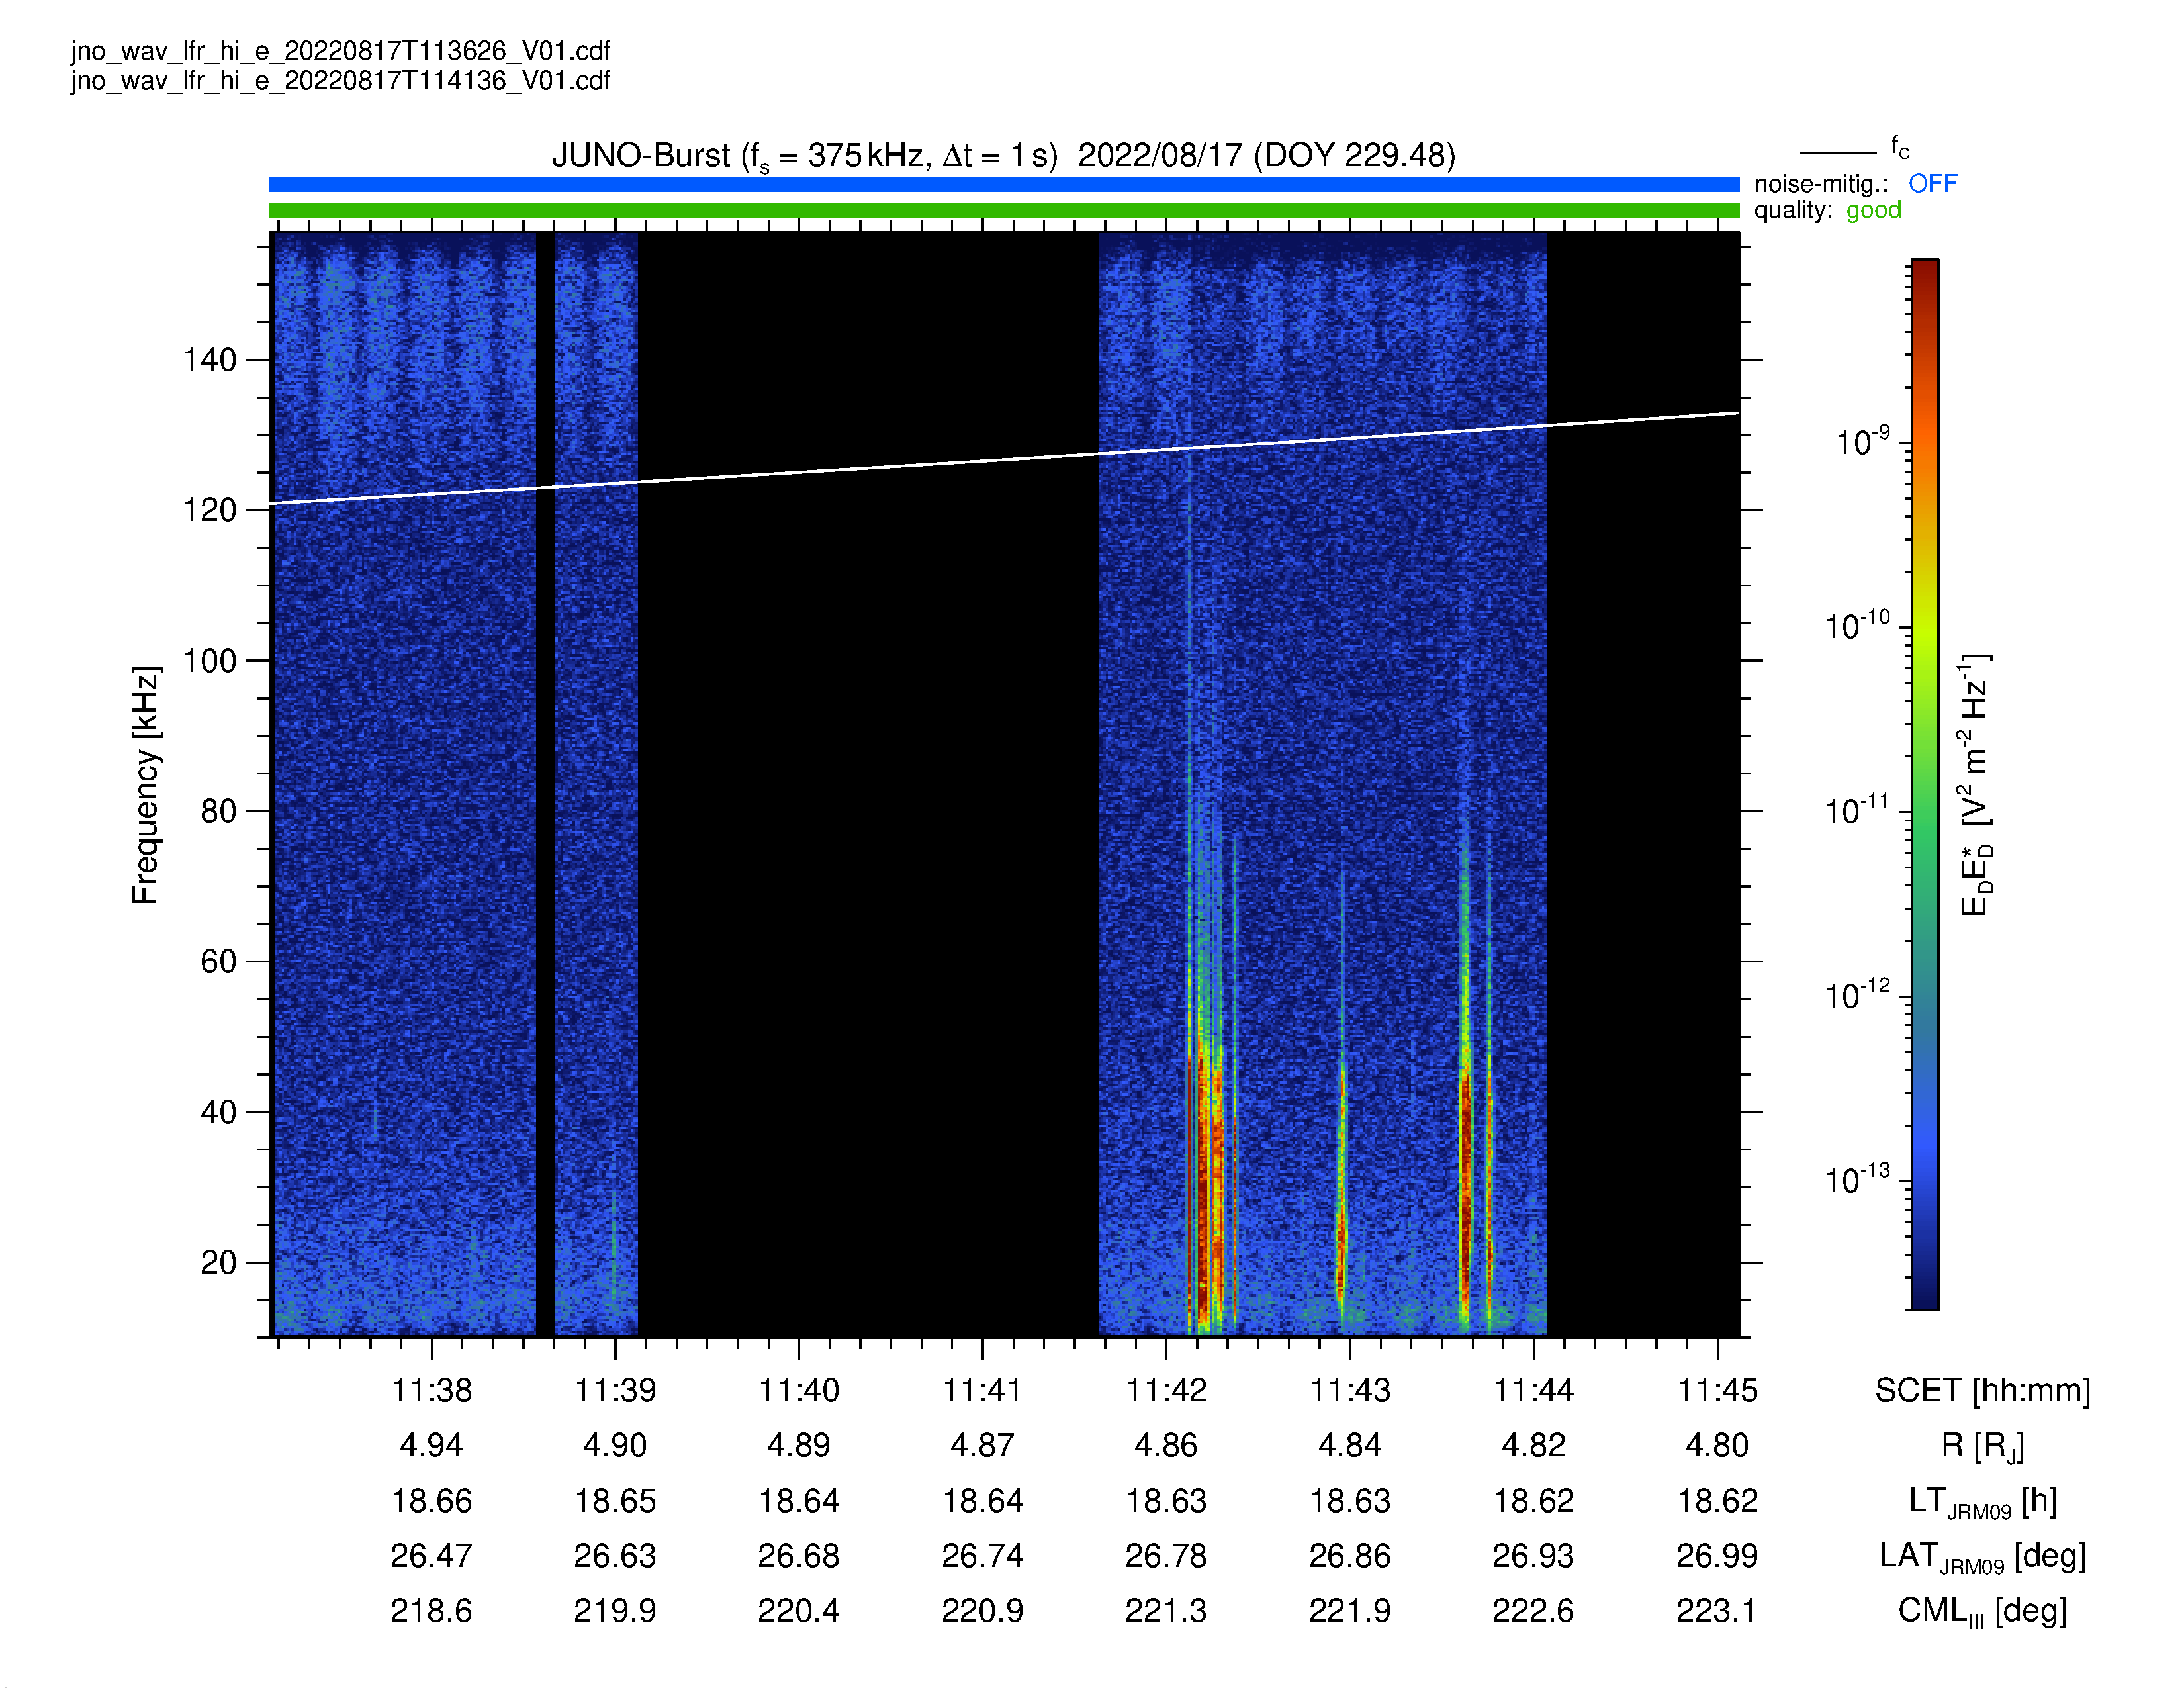Click the 11:45 time axis label
This screenshot has width=2184, height=1688.
pyautogui.click(x=1717, y=1390)
